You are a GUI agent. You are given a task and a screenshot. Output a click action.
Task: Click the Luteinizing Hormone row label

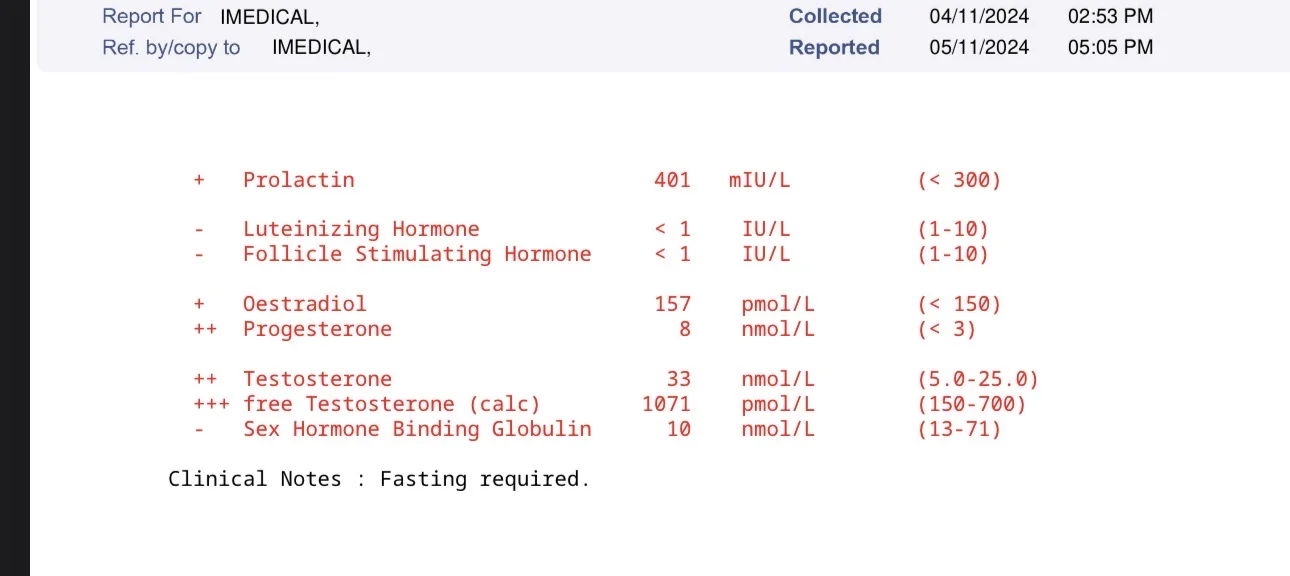click(x=361, y=229)
